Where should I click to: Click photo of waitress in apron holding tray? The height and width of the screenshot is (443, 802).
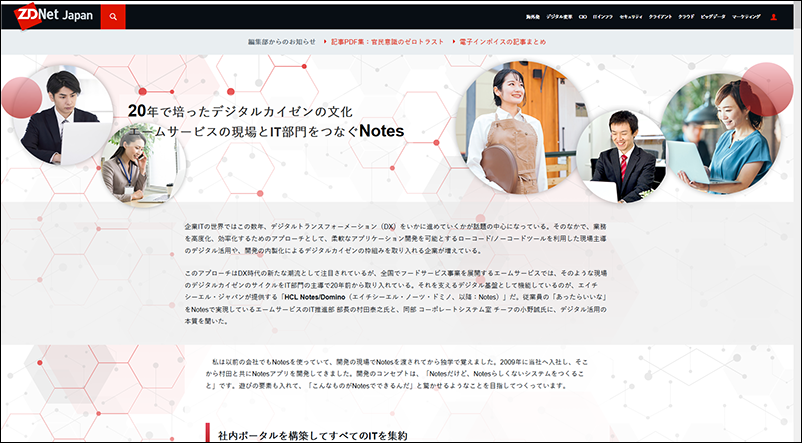pos(522,127)
